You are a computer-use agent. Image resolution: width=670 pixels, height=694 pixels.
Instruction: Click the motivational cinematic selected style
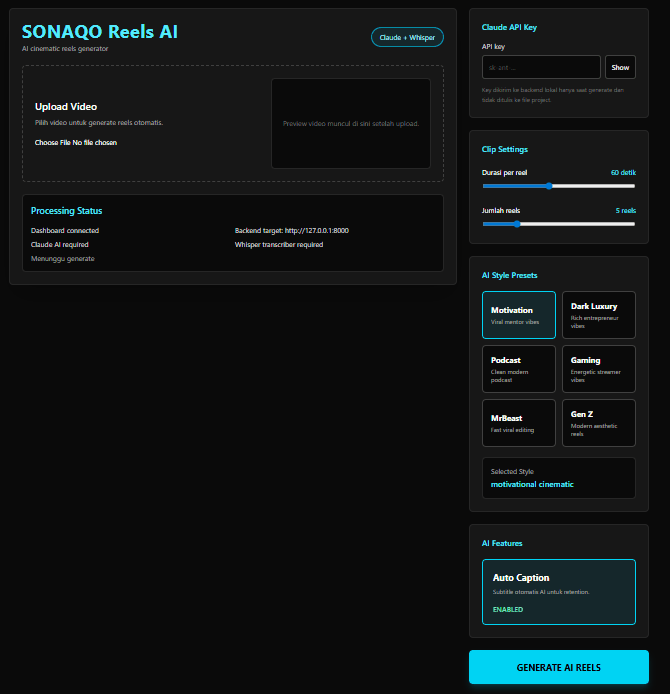pyautogui.click(x=532, y=484)
